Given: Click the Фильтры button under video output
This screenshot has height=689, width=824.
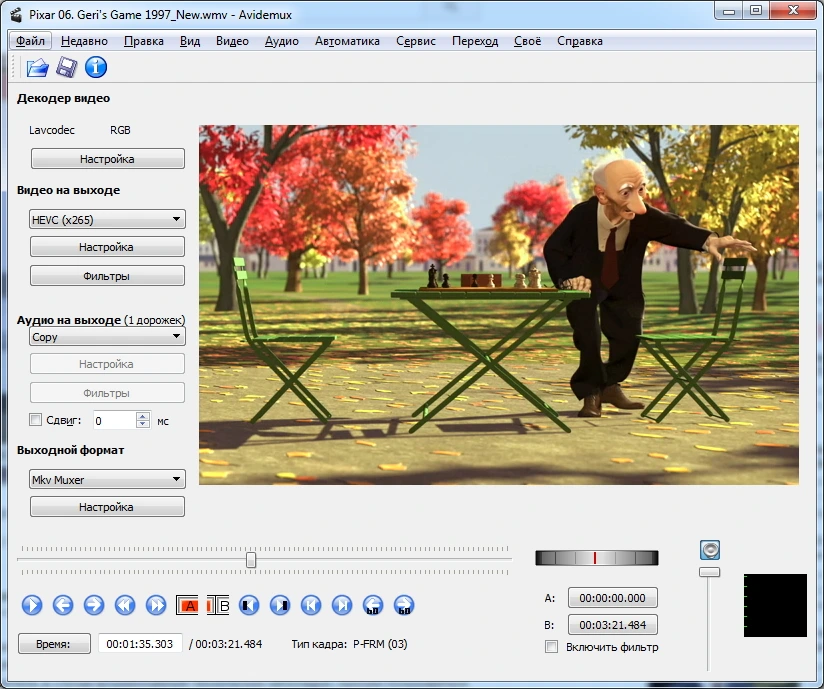Looking at the screenshot, I should click(107, 275).
